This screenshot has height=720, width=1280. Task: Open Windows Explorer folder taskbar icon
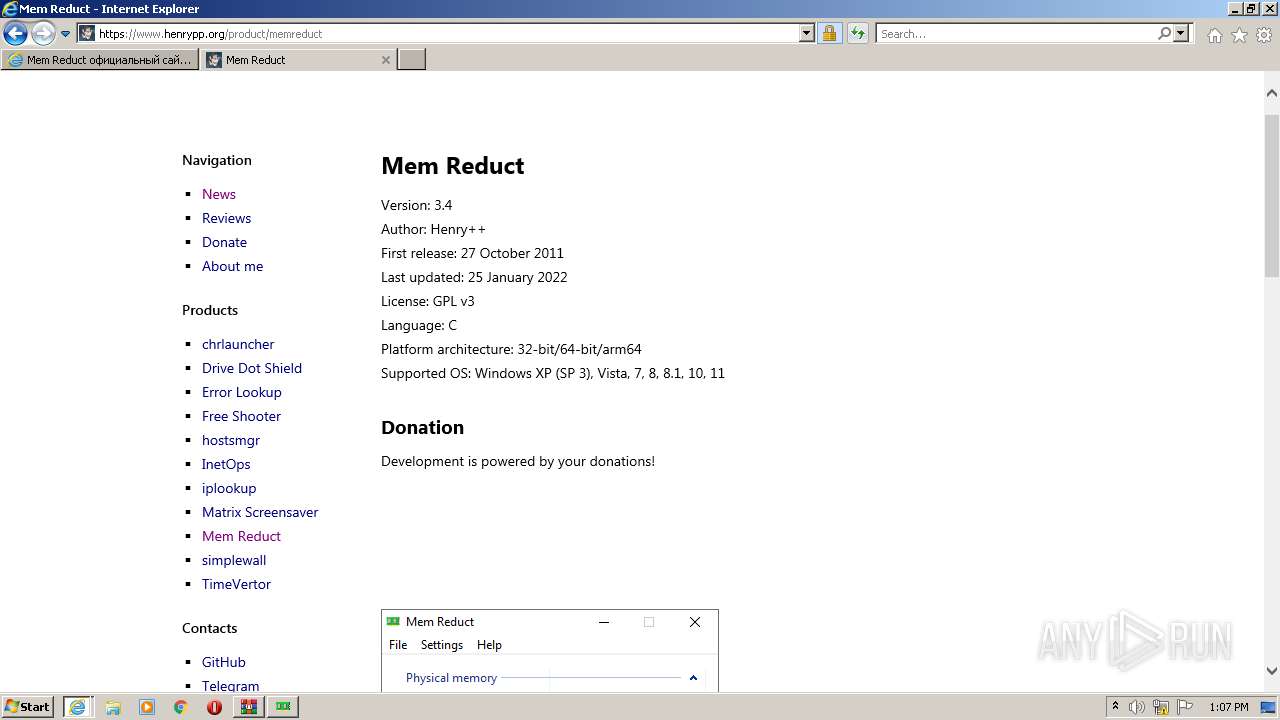pos(113,707)
